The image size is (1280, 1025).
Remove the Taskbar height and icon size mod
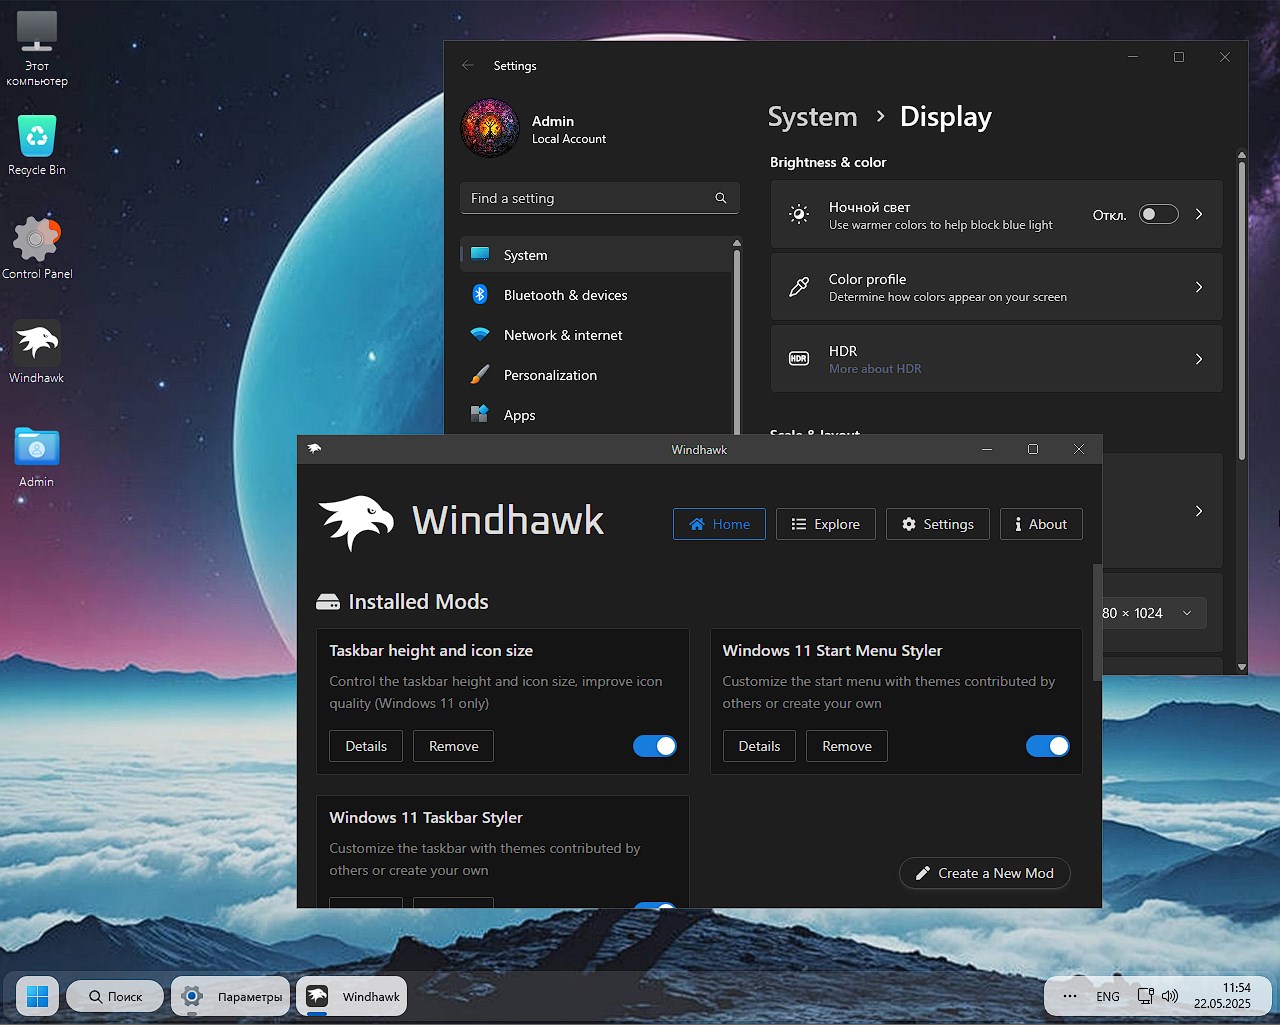click(x=454, y=746)
